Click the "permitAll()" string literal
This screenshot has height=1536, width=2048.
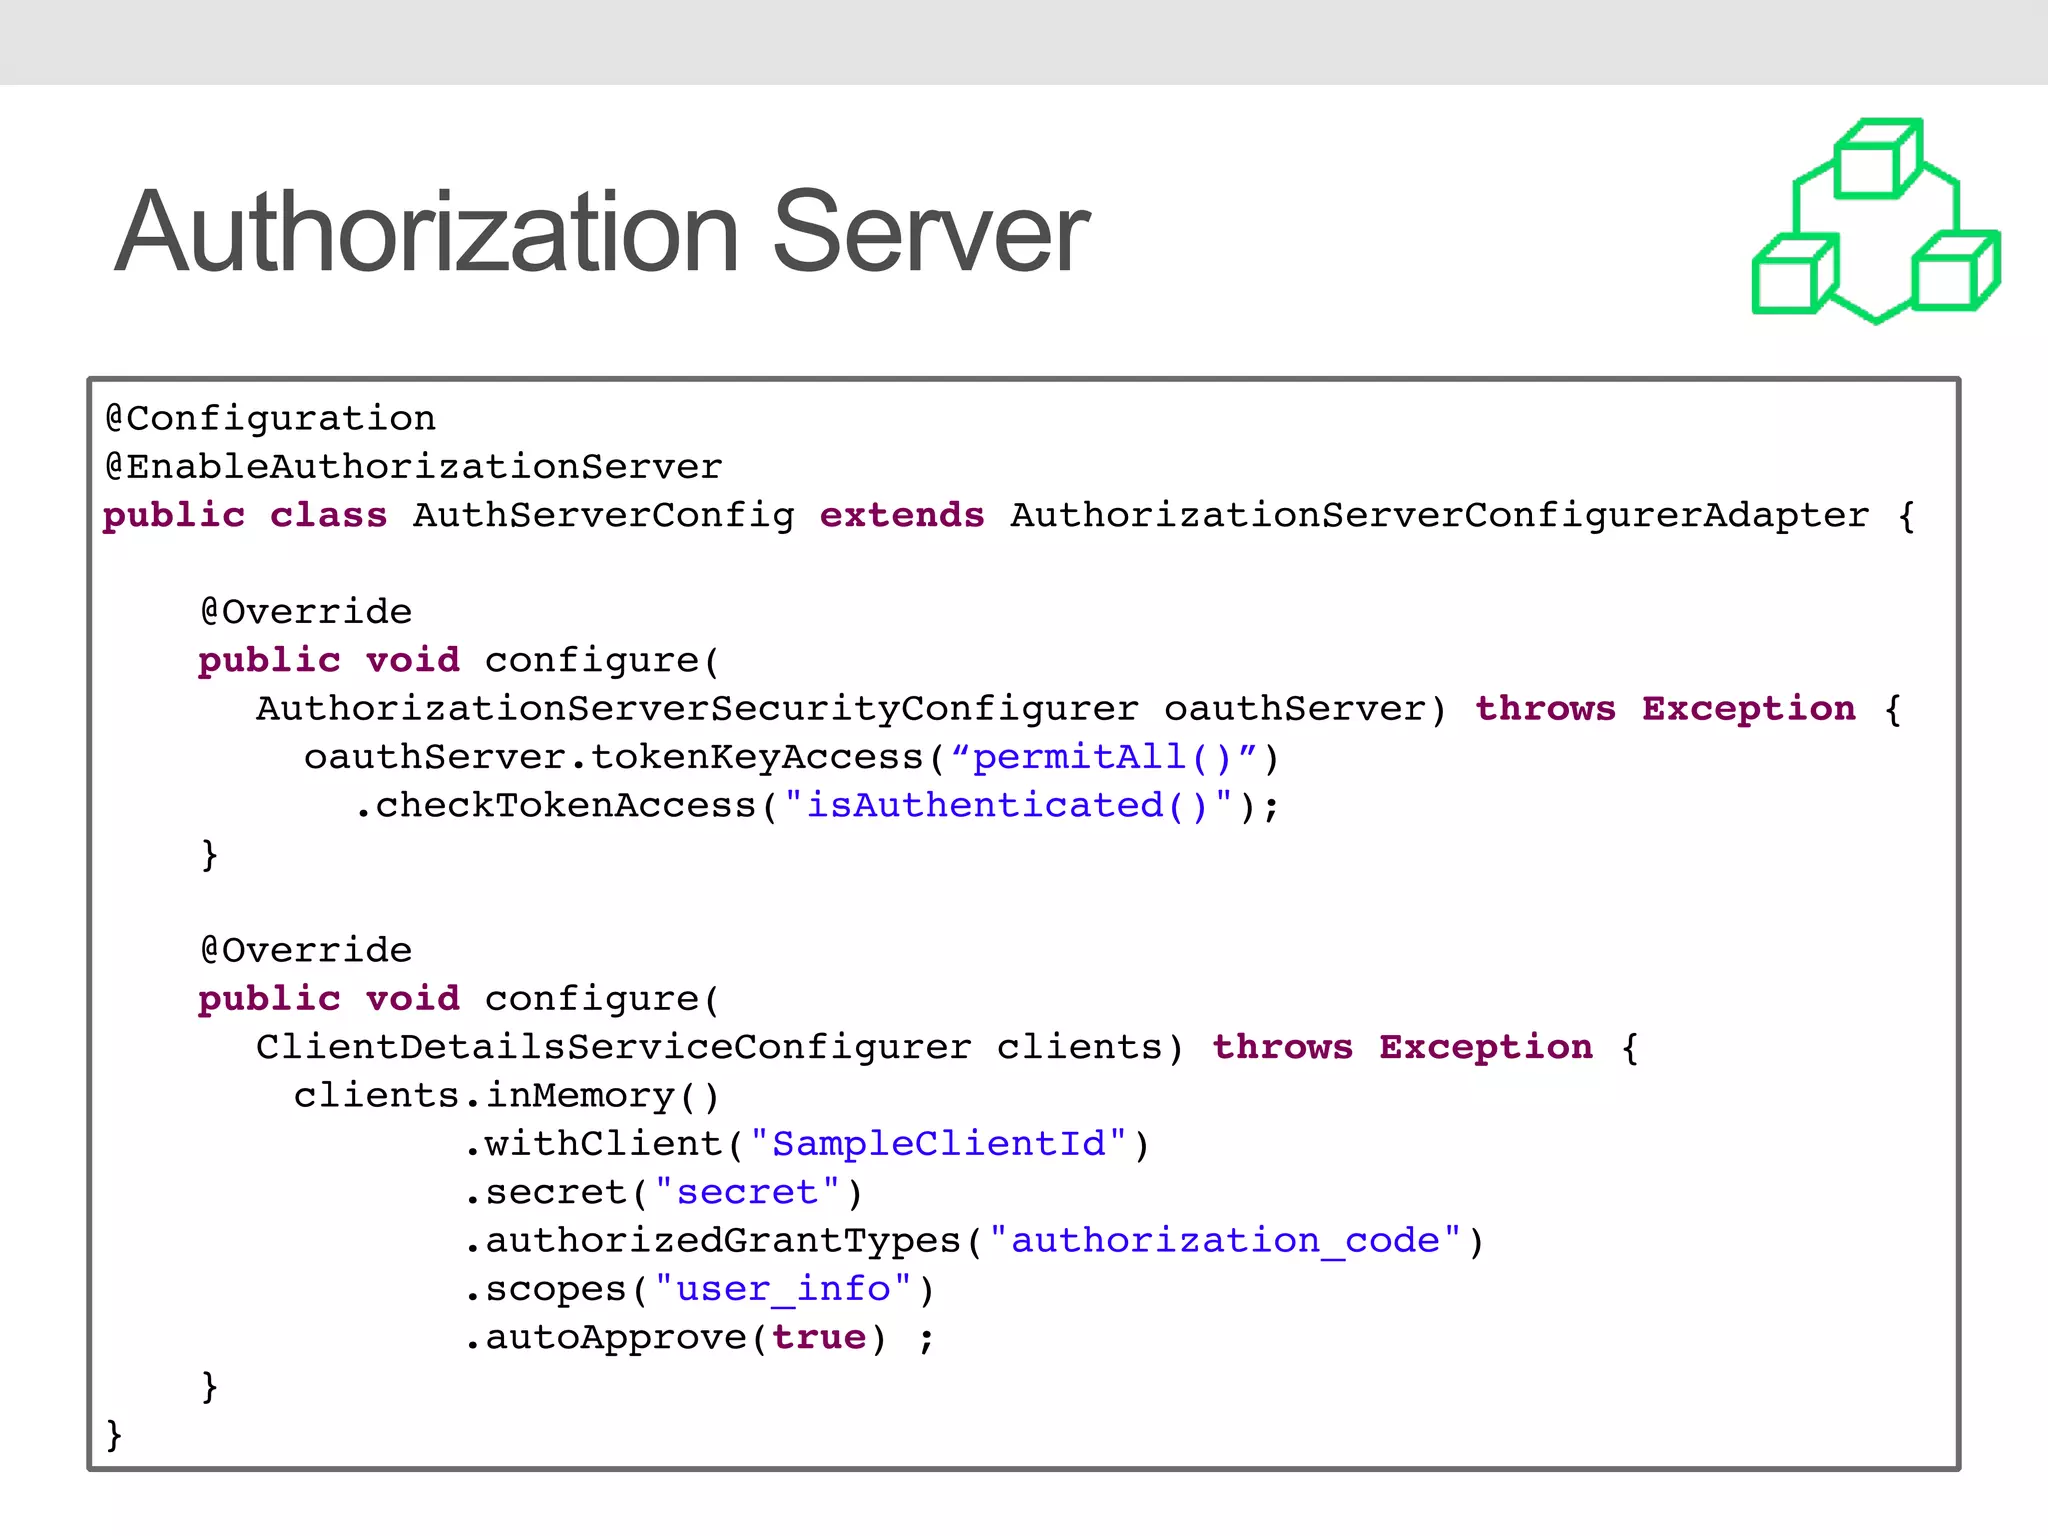(x=1104, y=757)
